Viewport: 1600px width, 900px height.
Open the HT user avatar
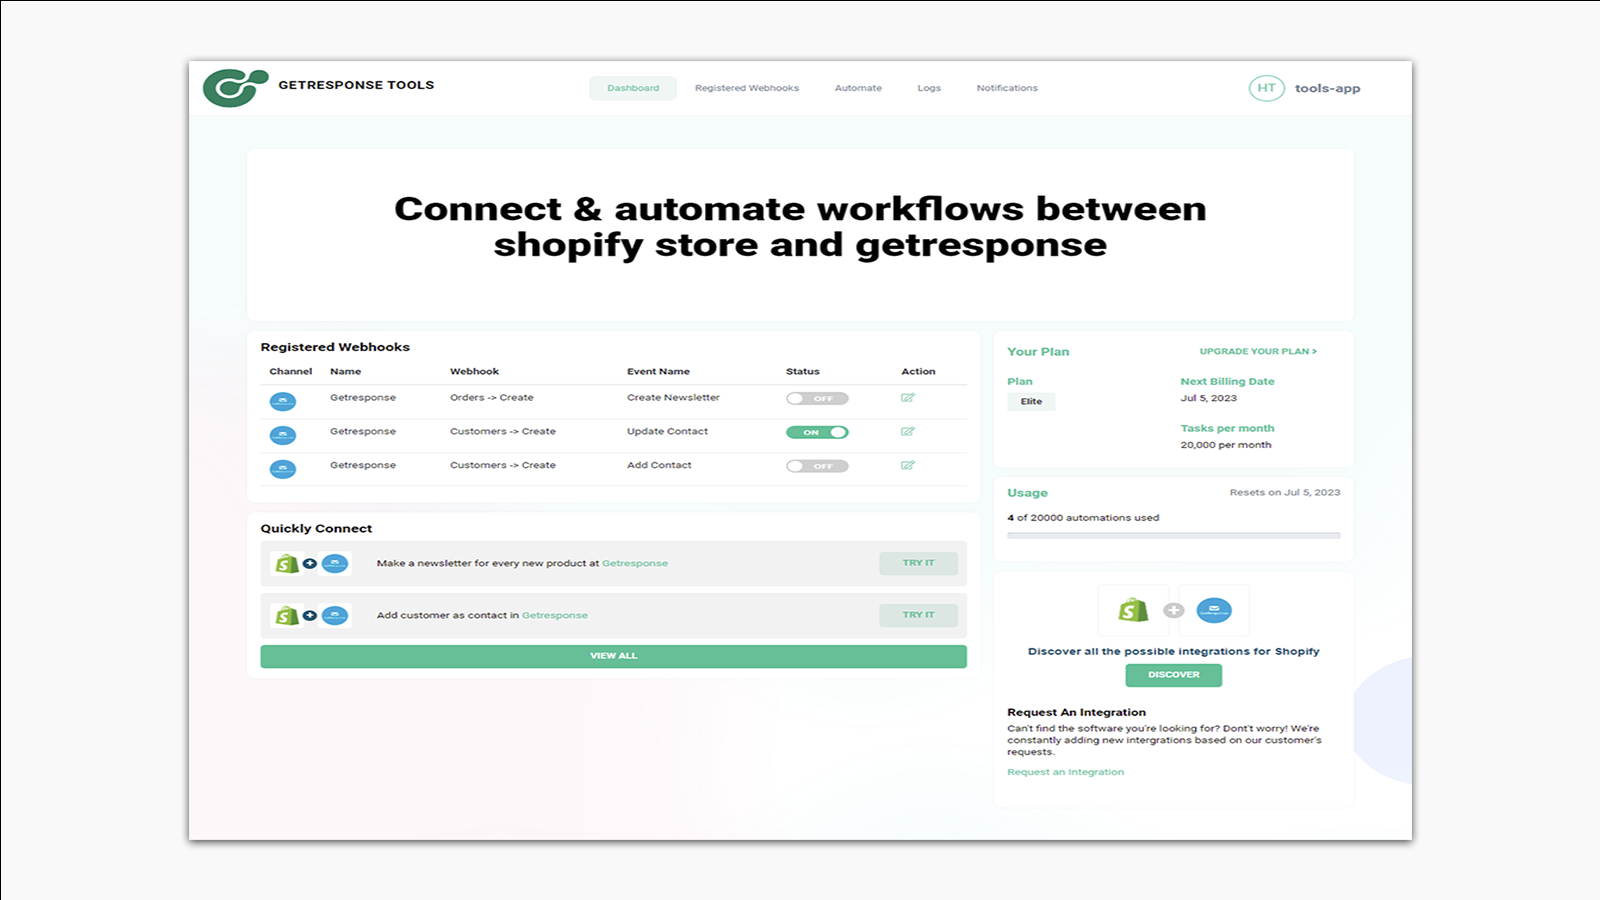click(x=1266, y=88)
